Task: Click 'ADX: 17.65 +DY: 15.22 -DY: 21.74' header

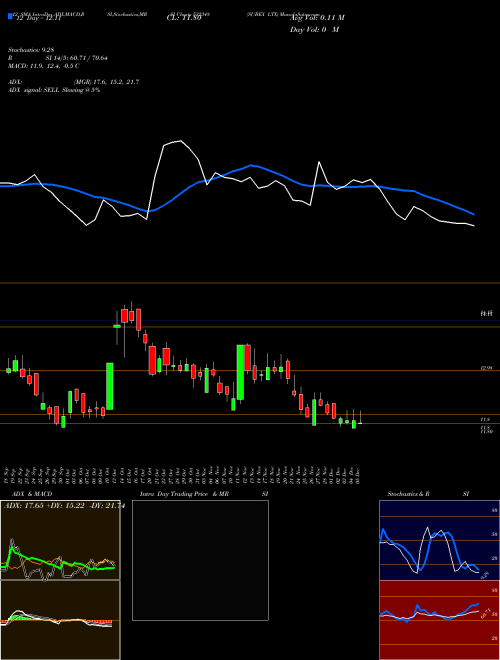Action: point(64,506)
